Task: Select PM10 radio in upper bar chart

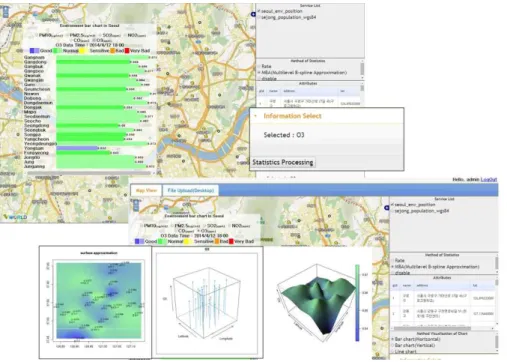Action: 37,35
